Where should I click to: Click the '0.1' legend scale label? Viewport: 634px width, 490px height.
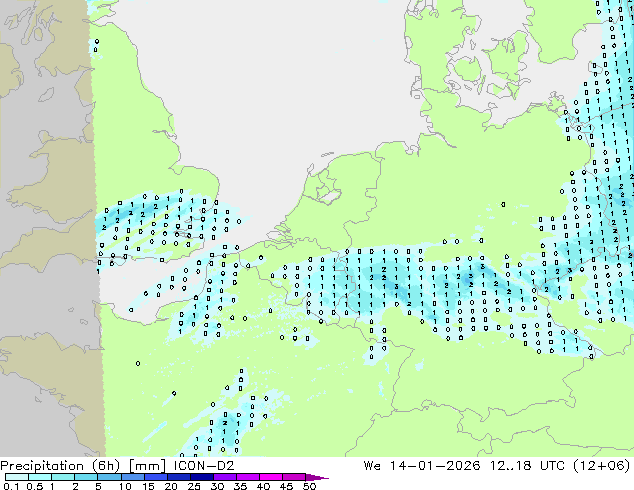point(11,486)
